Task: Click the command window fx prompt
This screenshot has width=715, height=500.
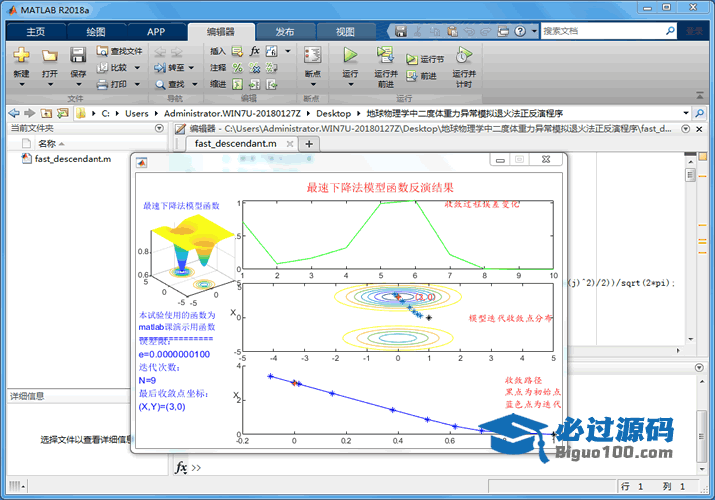Action: 181,467
